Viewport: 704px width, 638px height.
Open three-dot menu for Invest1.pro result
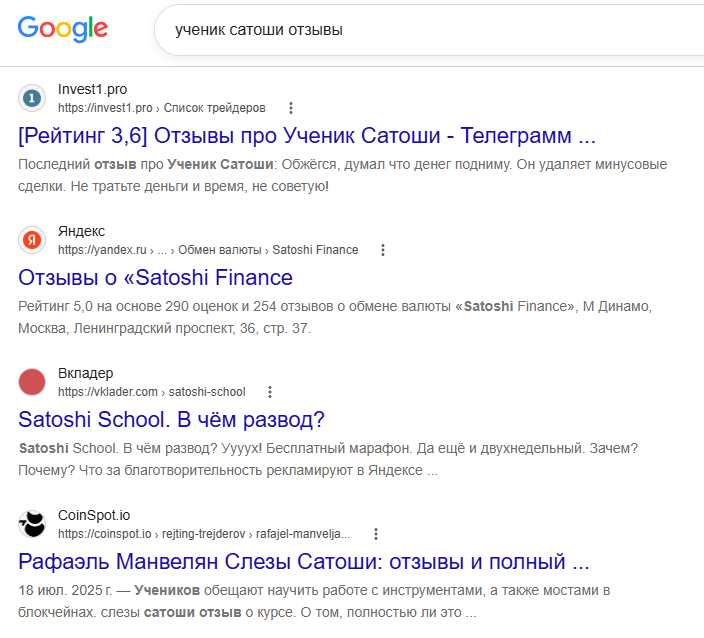coord(291,108)
